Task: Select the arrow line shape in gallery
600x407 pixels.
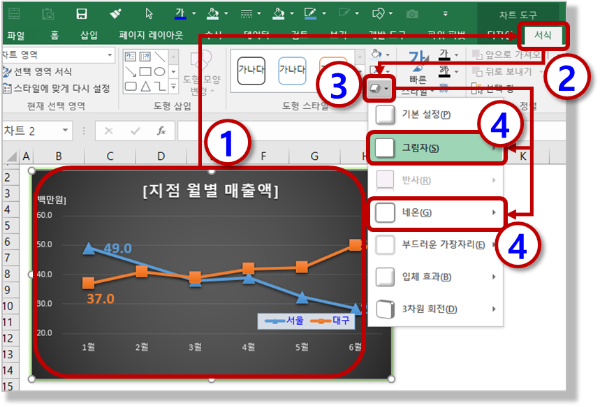Action: click(130, 72)
